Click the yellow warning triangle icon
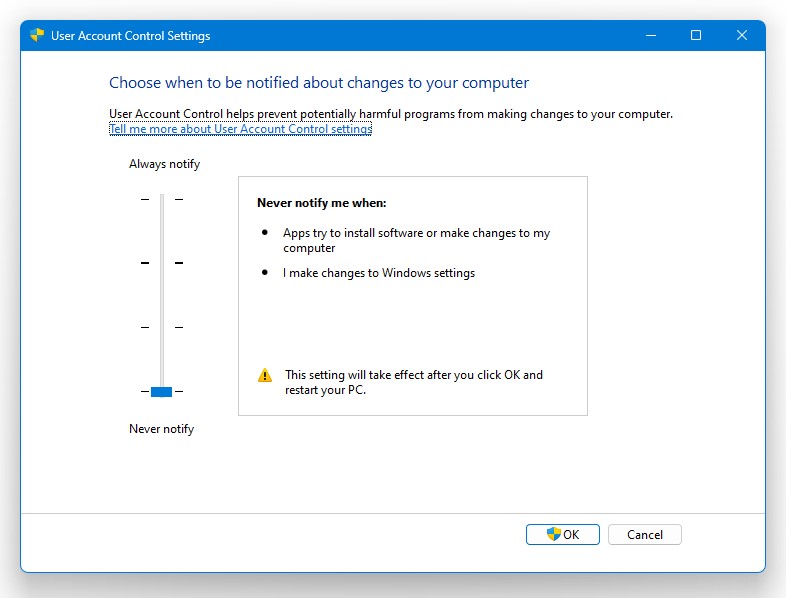The image size is (786, 598). pyautogui.click(x=264, y=376)
